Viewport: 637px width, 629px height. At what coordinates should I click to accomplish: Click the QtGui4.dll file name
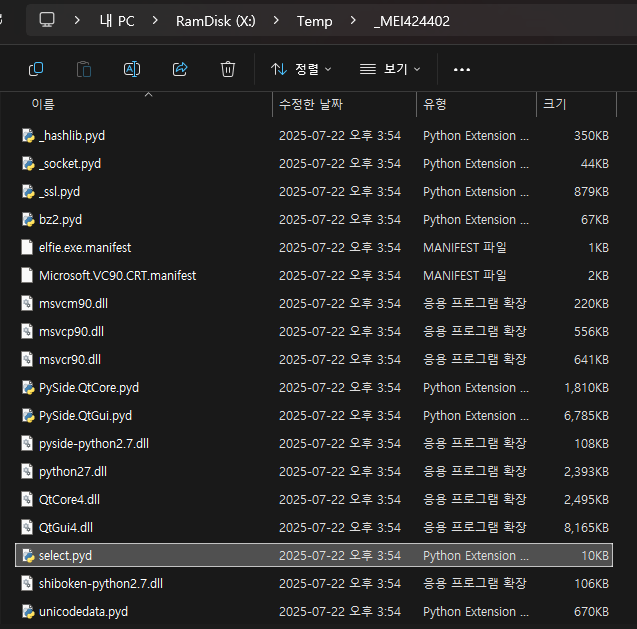[66, 527]
